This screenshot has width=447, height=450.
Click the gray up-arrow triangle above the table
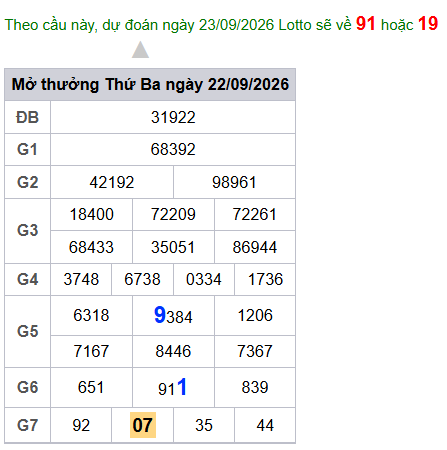point(140,50)
